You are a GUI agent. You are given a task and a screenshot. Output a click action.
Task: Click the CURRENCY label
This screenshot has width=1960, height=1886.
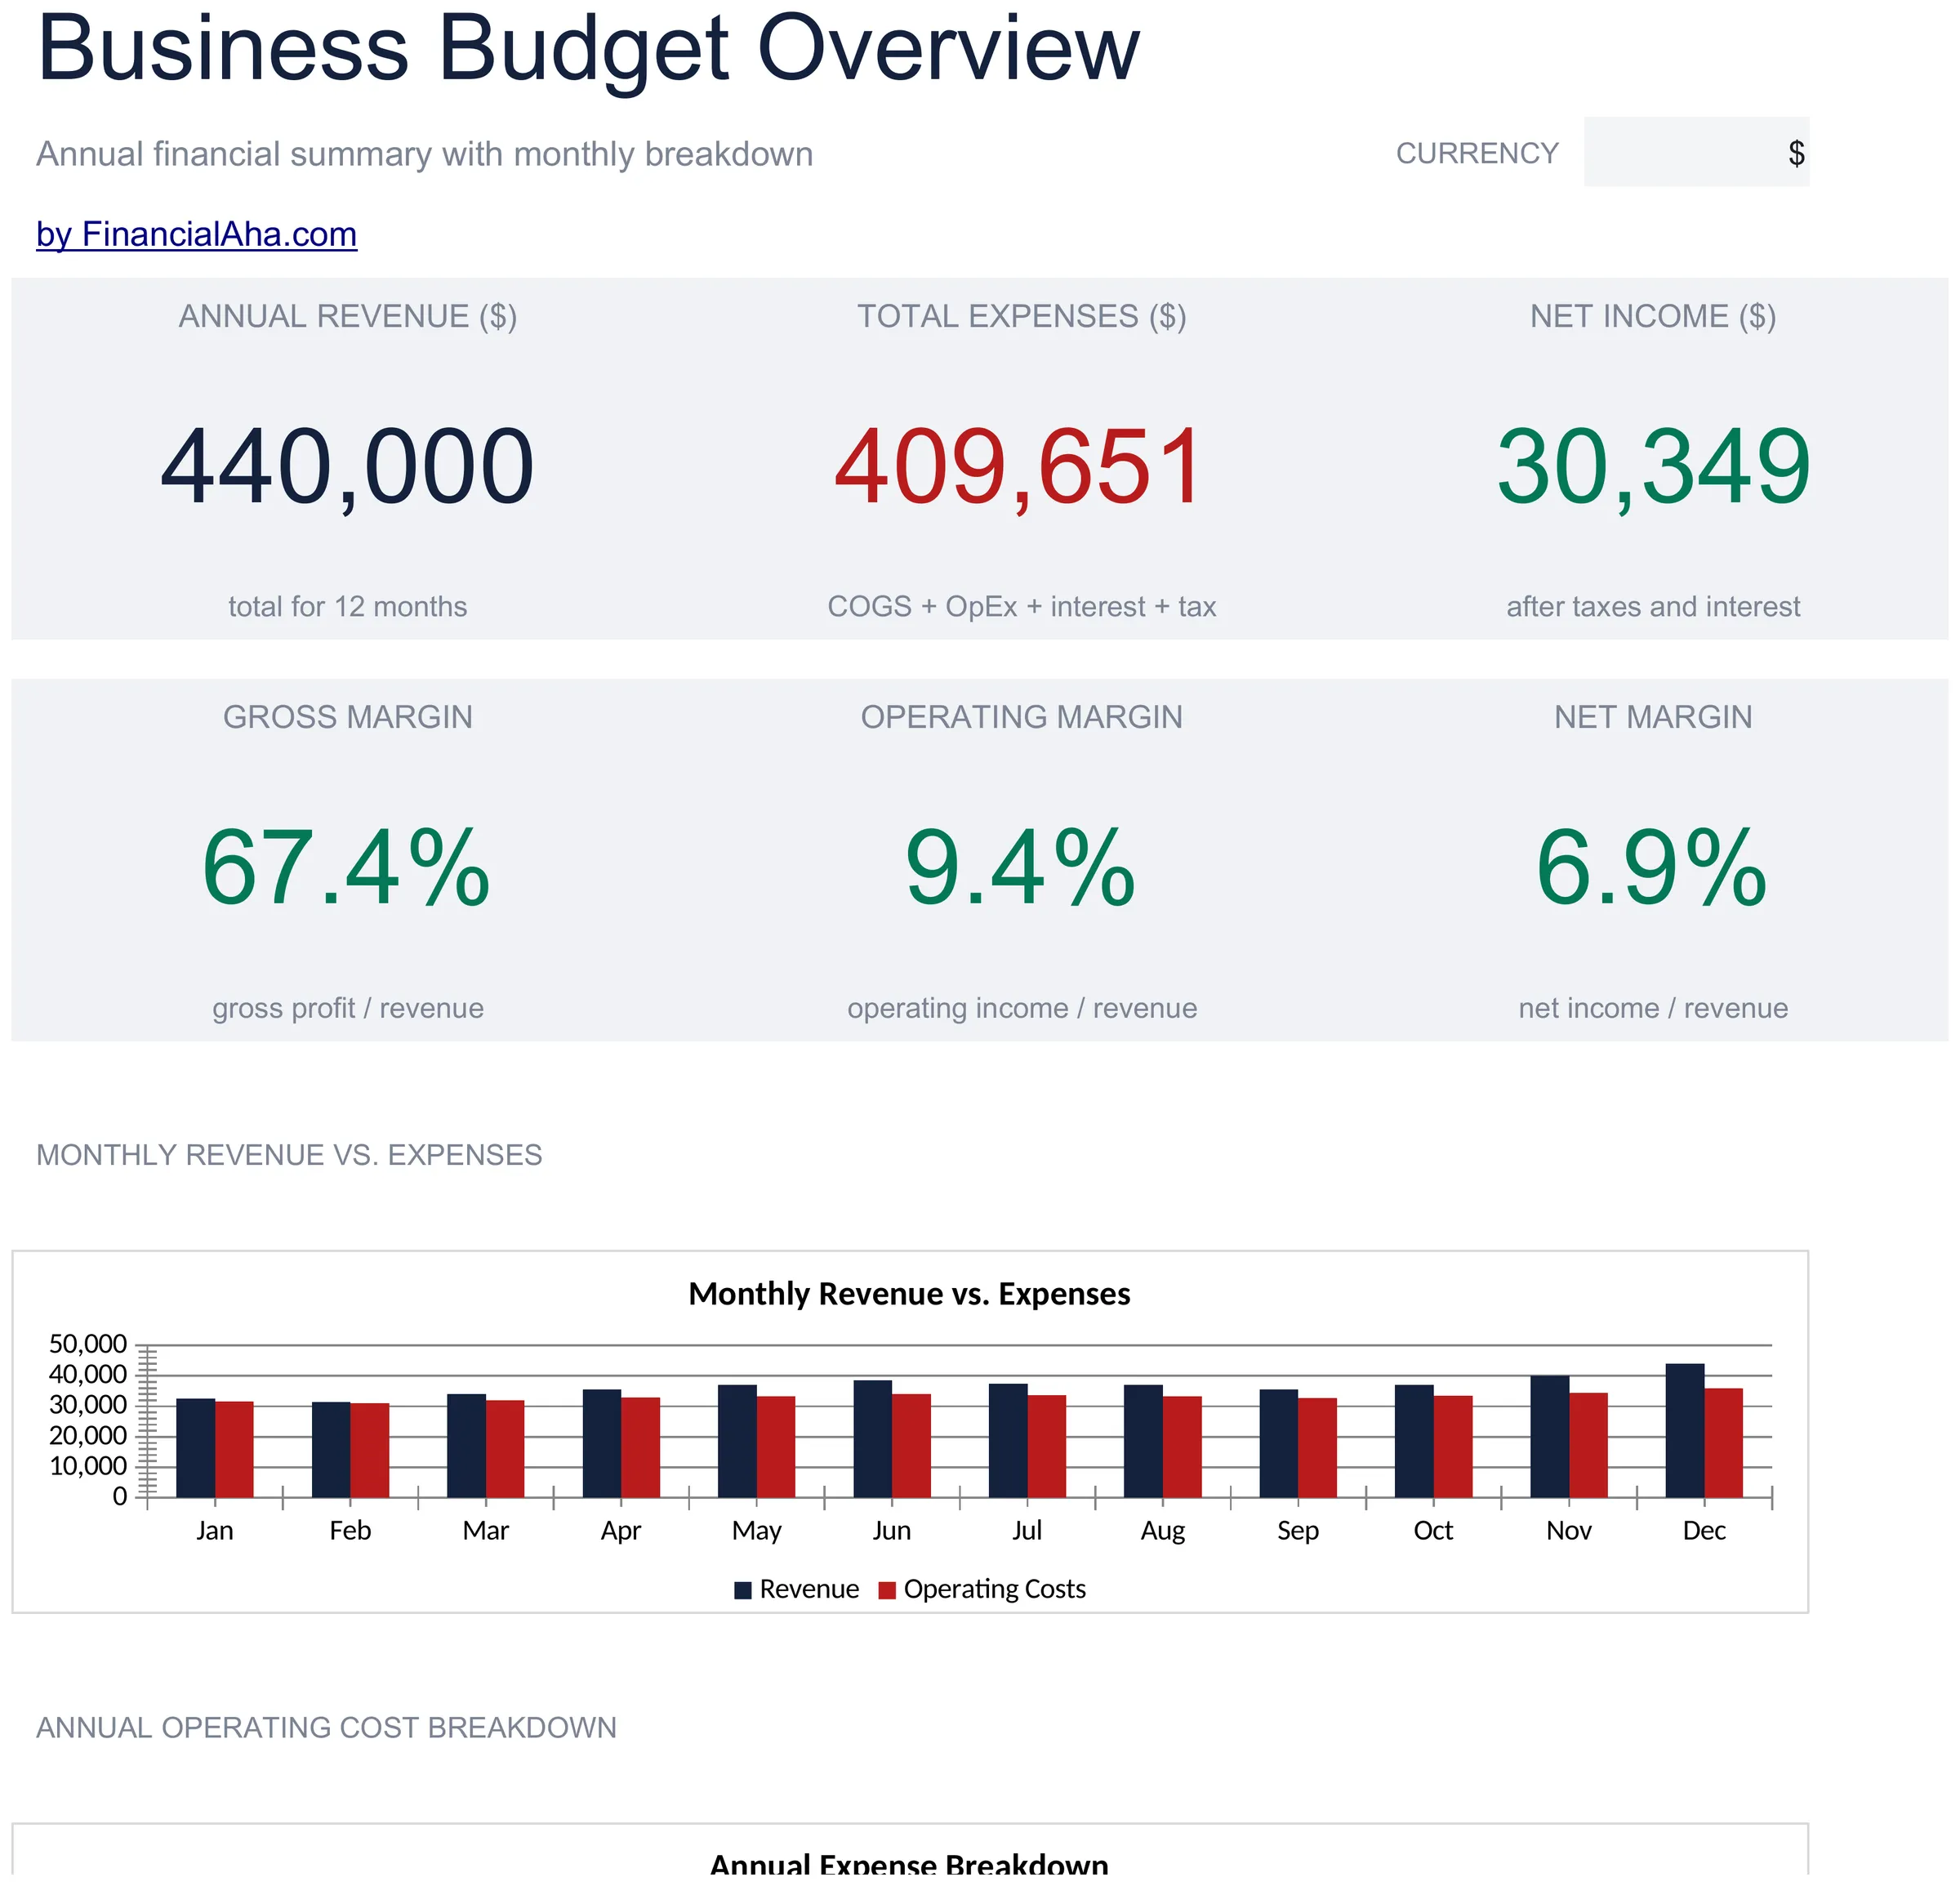pos(1477,153)
